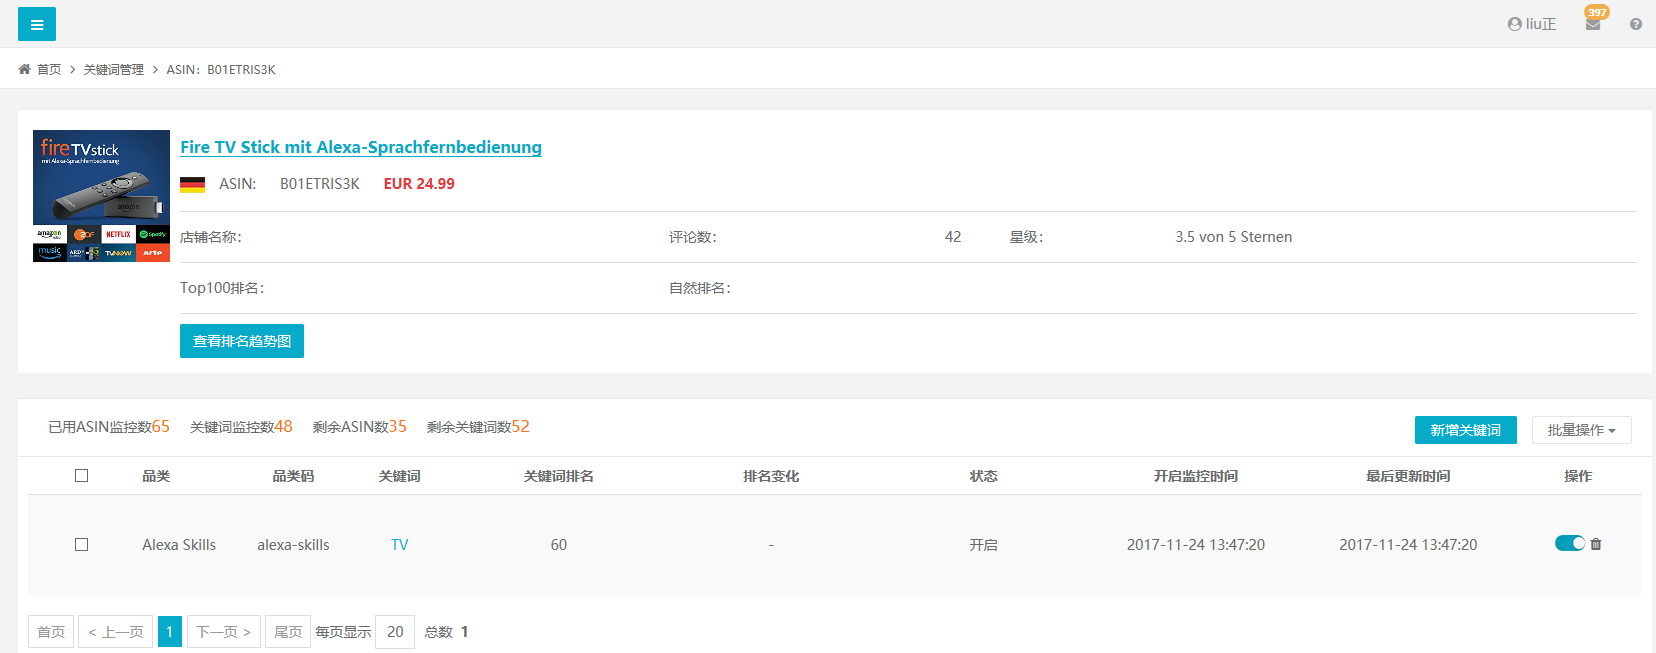1656x653 pixels.
Task: Check the Alexa Skills row checkbox
Action: pos(82,545)
